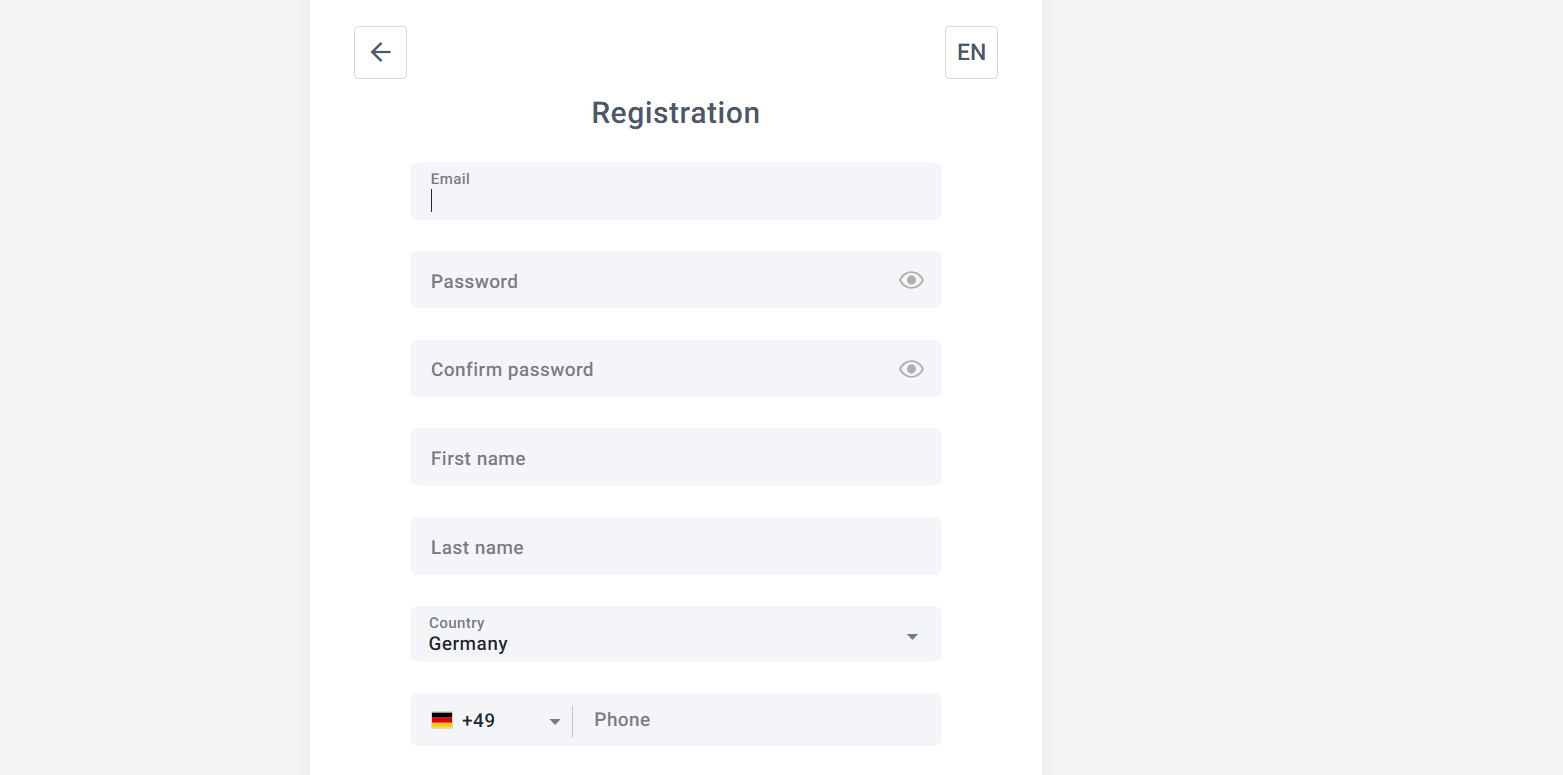
Task: Select the +49 dialing code
Action: [x=478, y=720]
